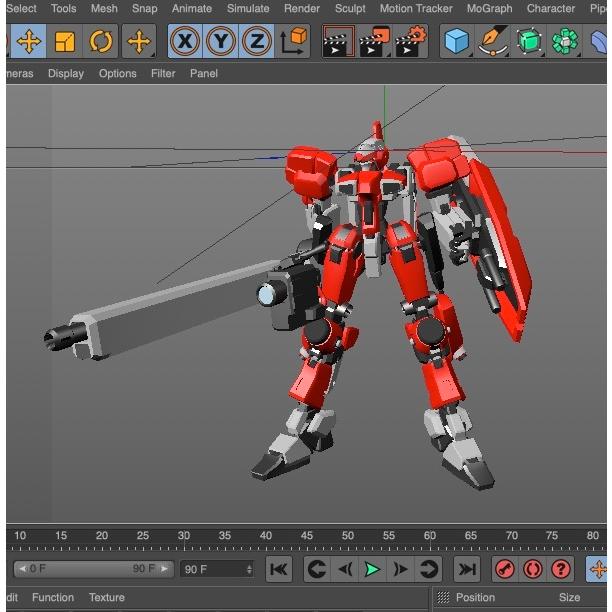The height and width of the screenshot is (612, 612).
Task: Open the MoGraph menu
Action: coord(489,8)
